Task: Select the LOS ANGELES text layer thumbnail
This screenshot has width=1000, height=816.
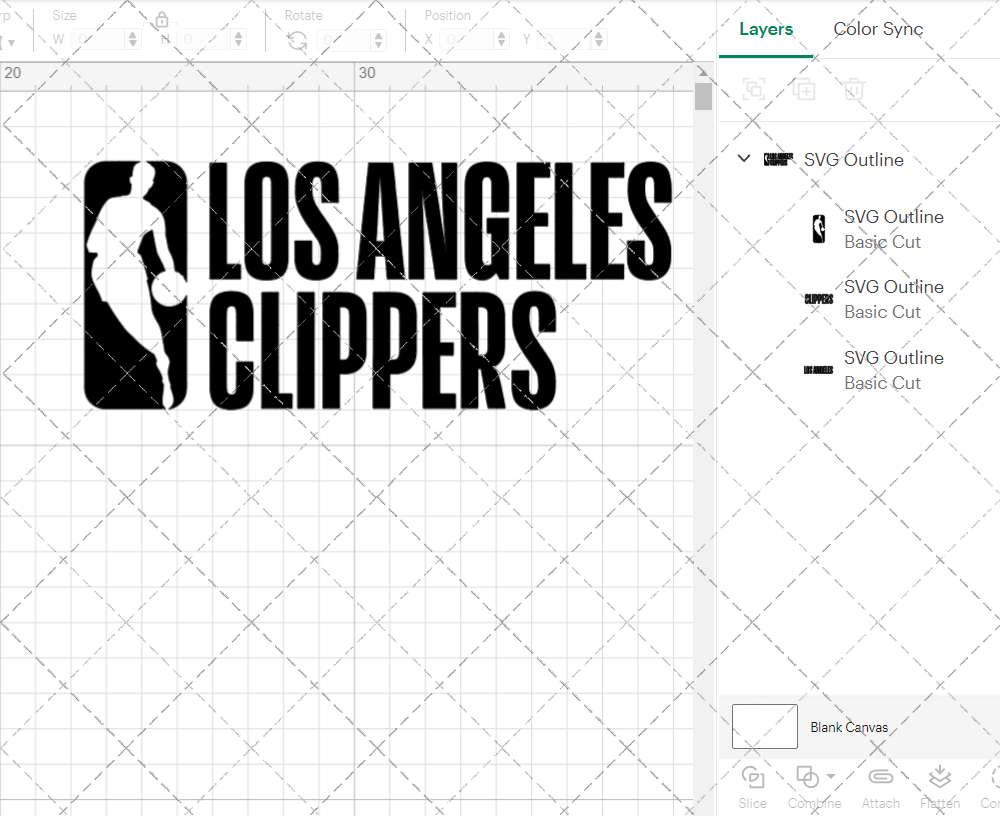Action: 818,370
